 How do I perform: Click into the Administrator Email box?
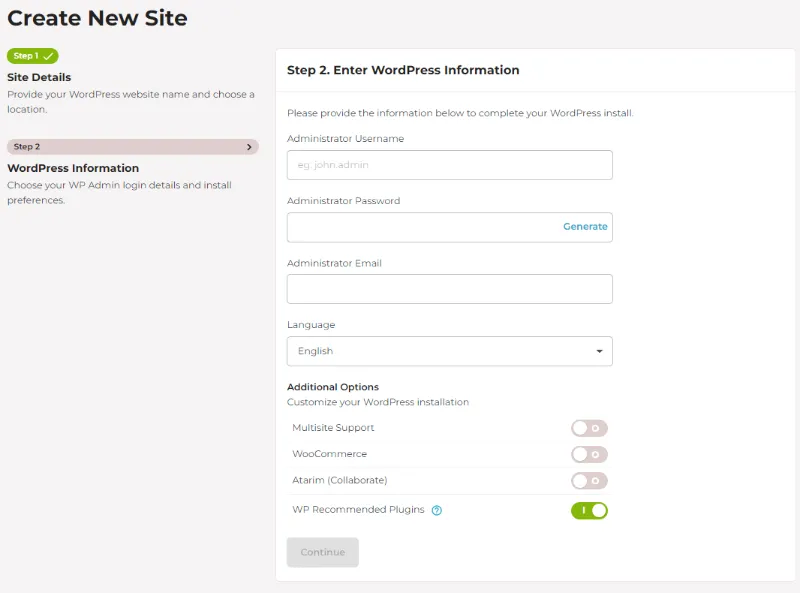[x=449, y=289]
